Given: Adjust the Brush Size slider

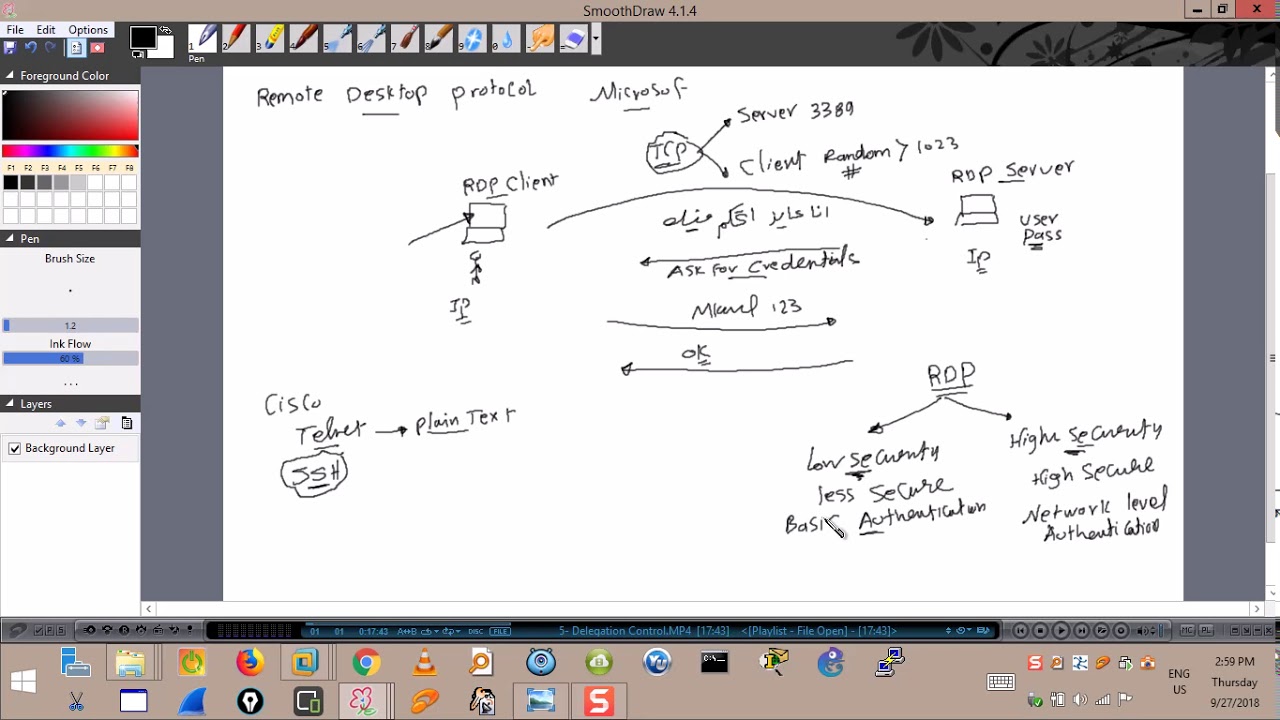Looking at the screenshot, I should (x=70, y=325).
